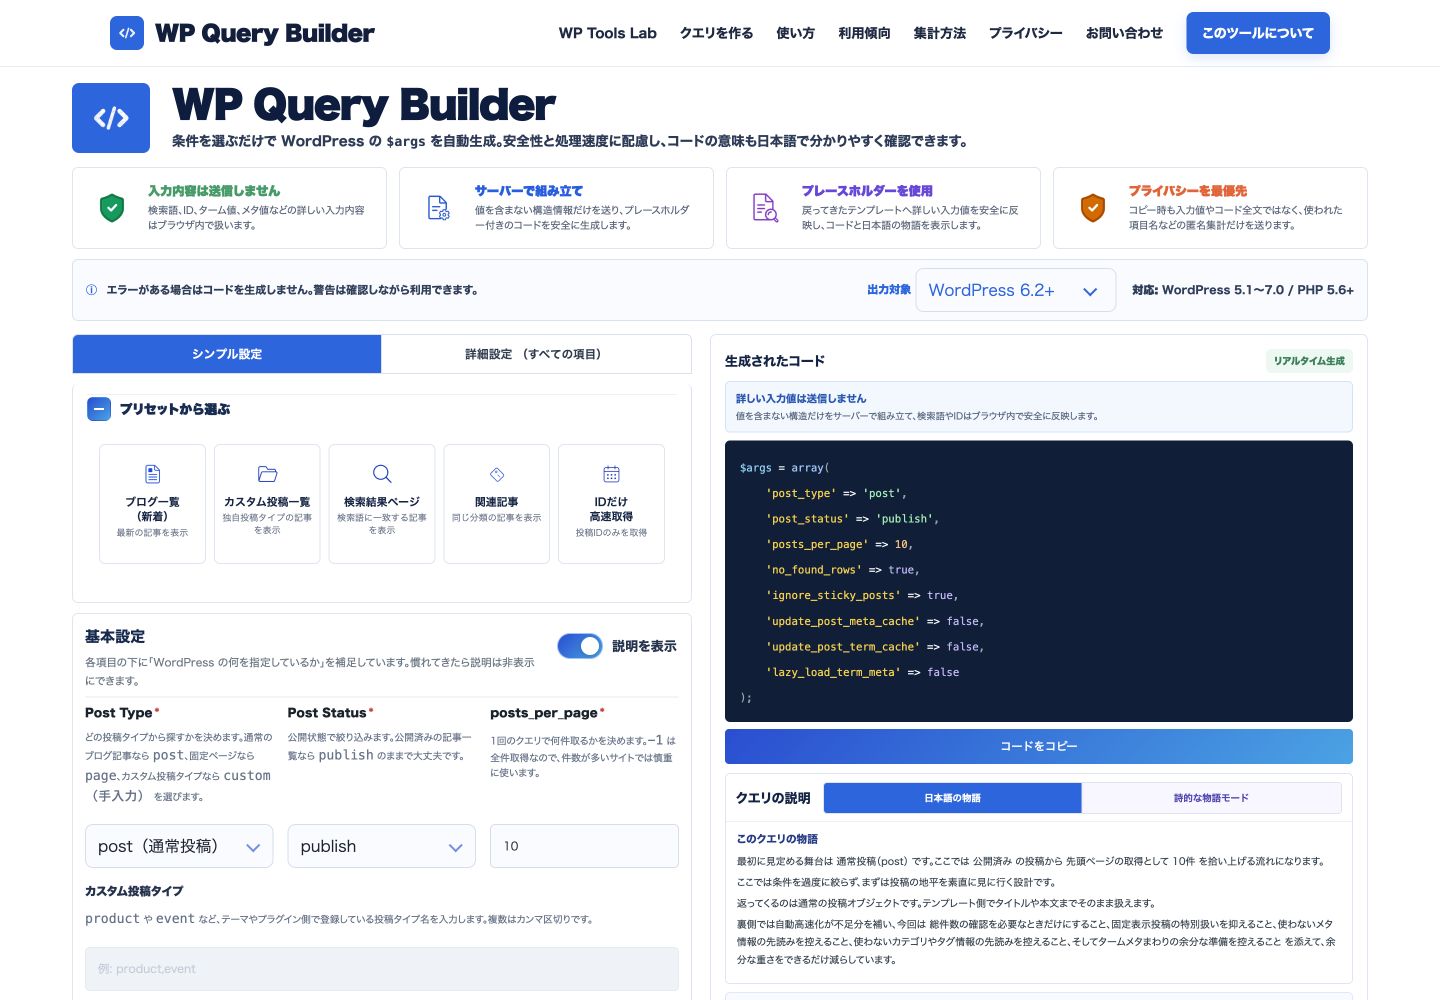Click the posts_per_page input with value 10
The width and height of the screenshot is (1440, 1000).
[x=584, y=846]
